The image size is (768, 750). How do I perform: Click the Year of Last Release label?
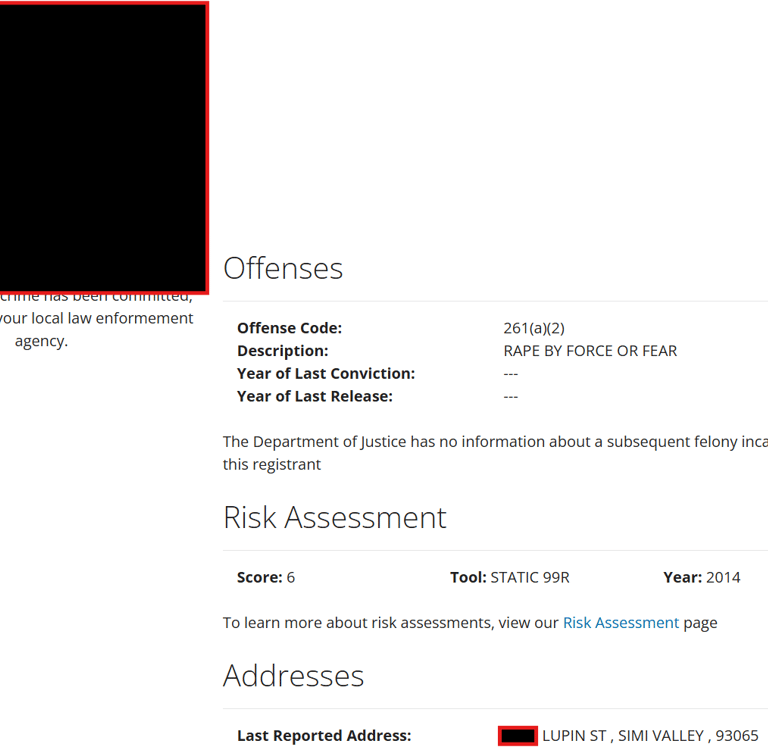coord(315,396)
